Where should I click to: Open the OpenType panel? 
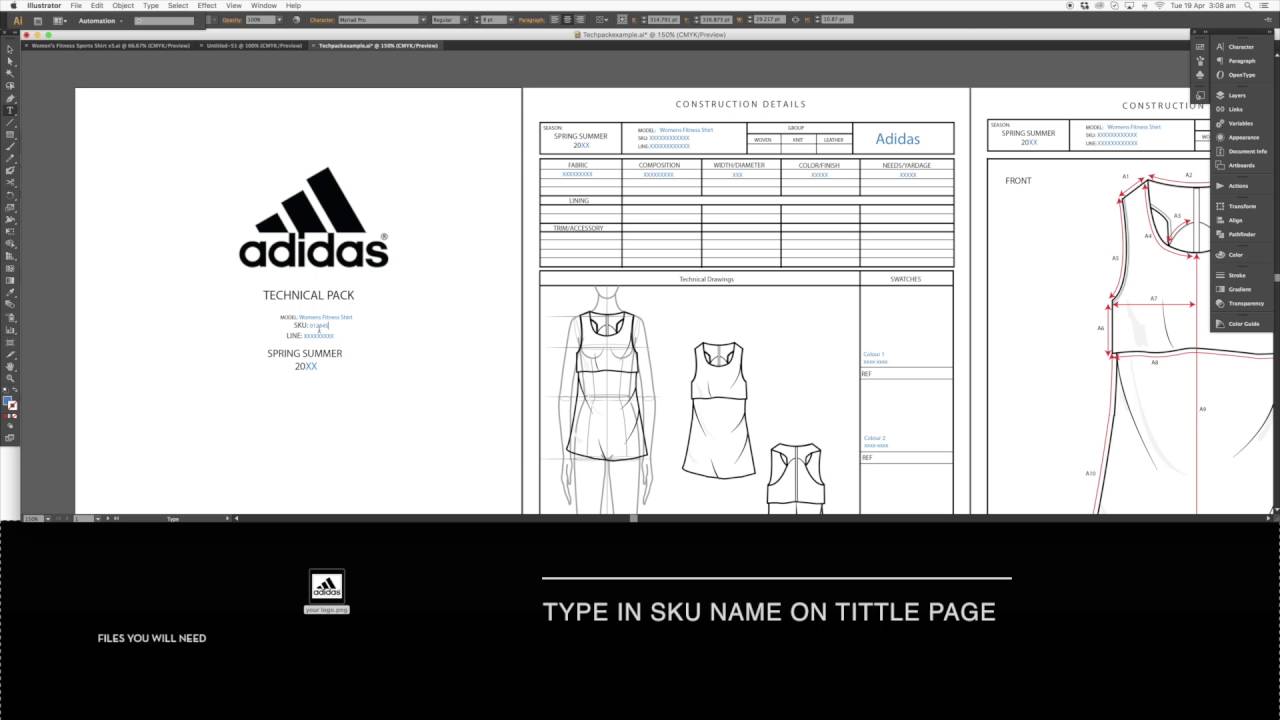[x=1241, y=75]
